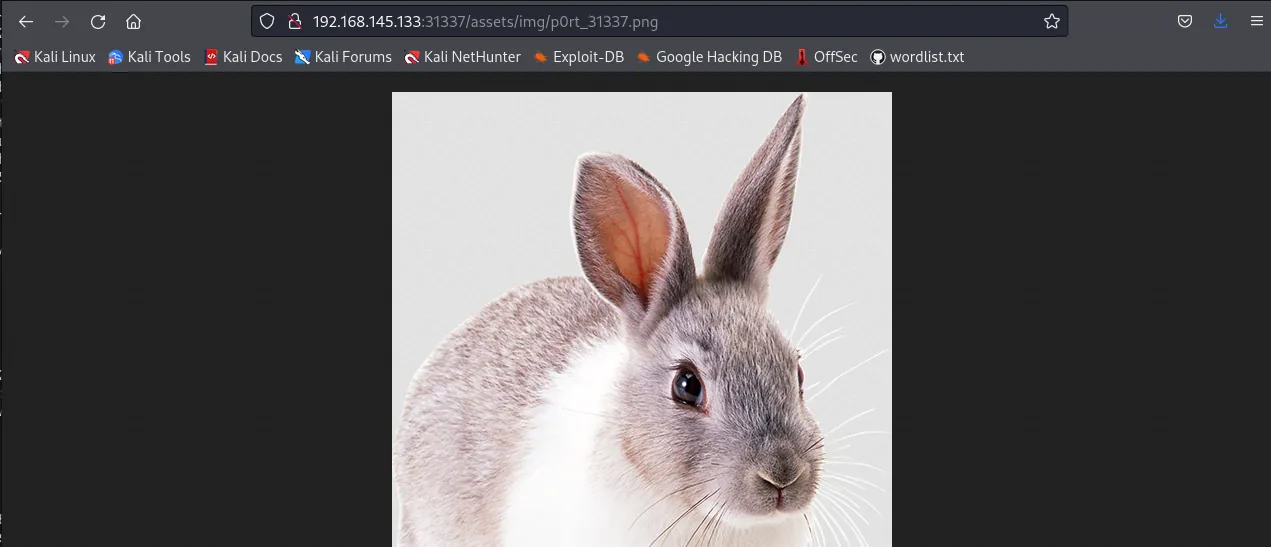Open the tracking protection shield icon
1271x547 pixels.
click(267, 21)
